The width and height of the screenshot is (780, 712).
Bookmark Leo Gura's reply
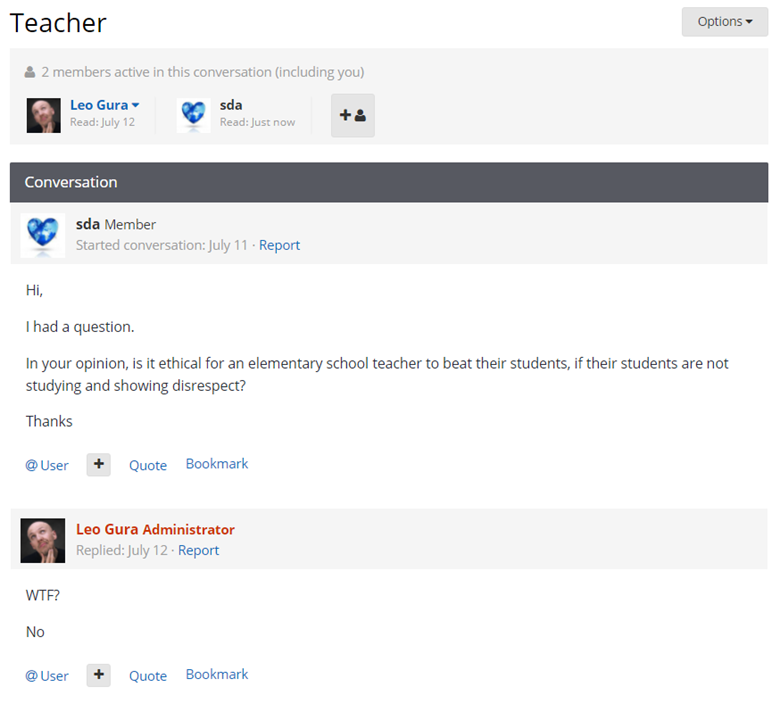[x=217, y=674]
